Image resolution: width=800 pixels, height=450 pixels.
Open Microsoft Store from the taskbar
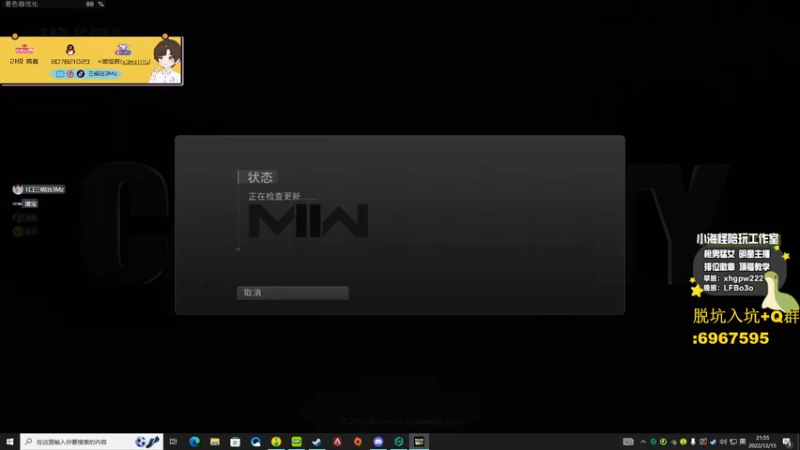235,441
